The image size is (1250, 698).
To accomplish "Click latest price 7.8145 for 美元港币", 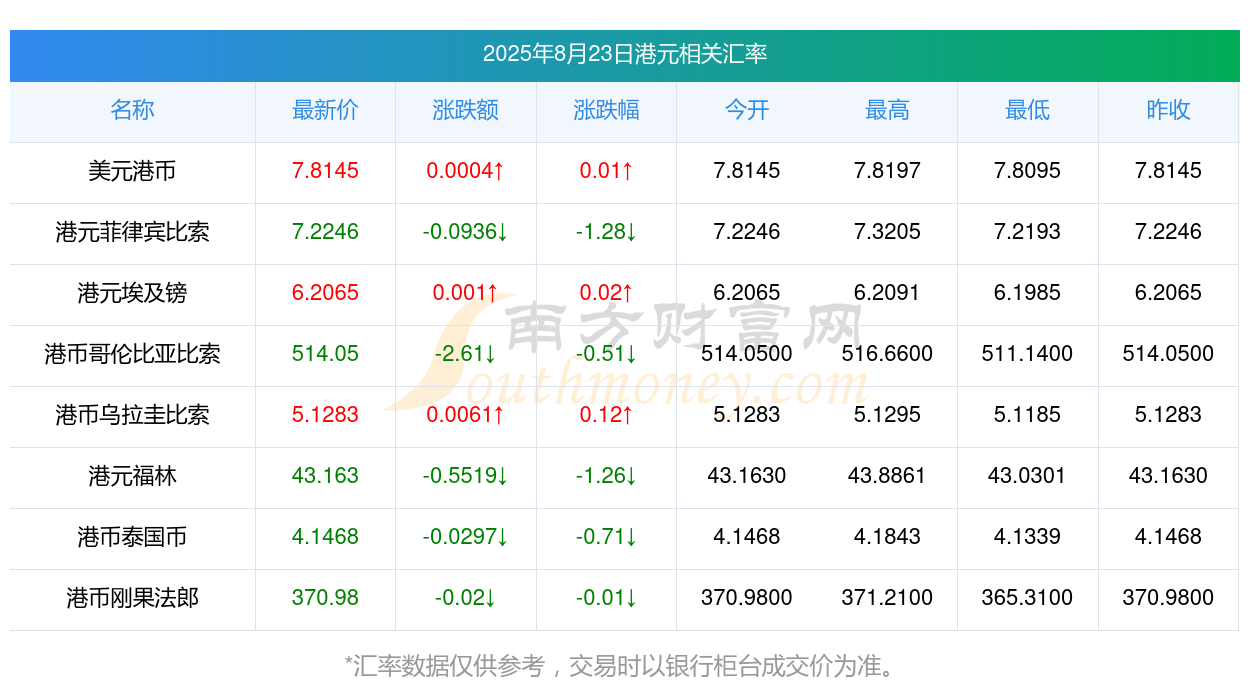I will (x=325, y=171).
